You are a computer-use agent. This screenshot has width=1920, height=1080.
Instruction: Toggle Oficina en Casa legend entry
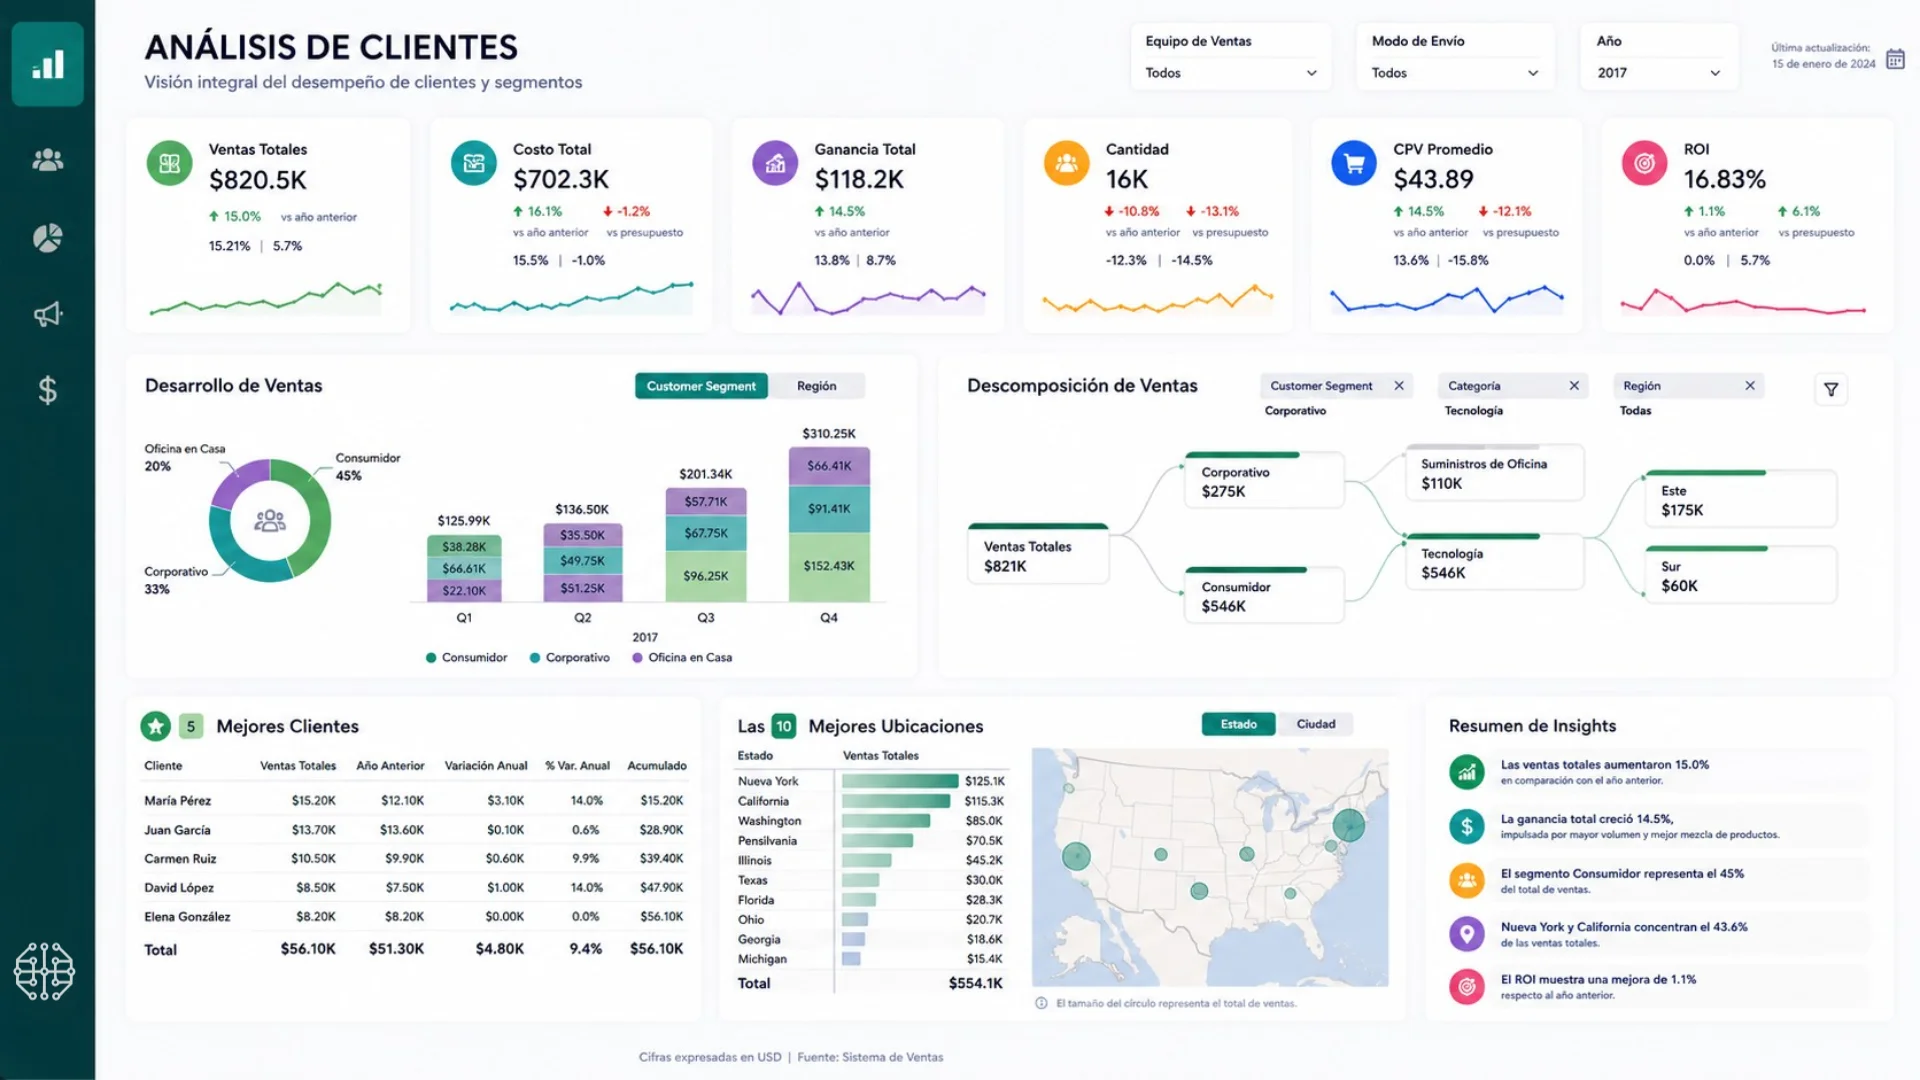pyautogui.click(x=682, y=658)
